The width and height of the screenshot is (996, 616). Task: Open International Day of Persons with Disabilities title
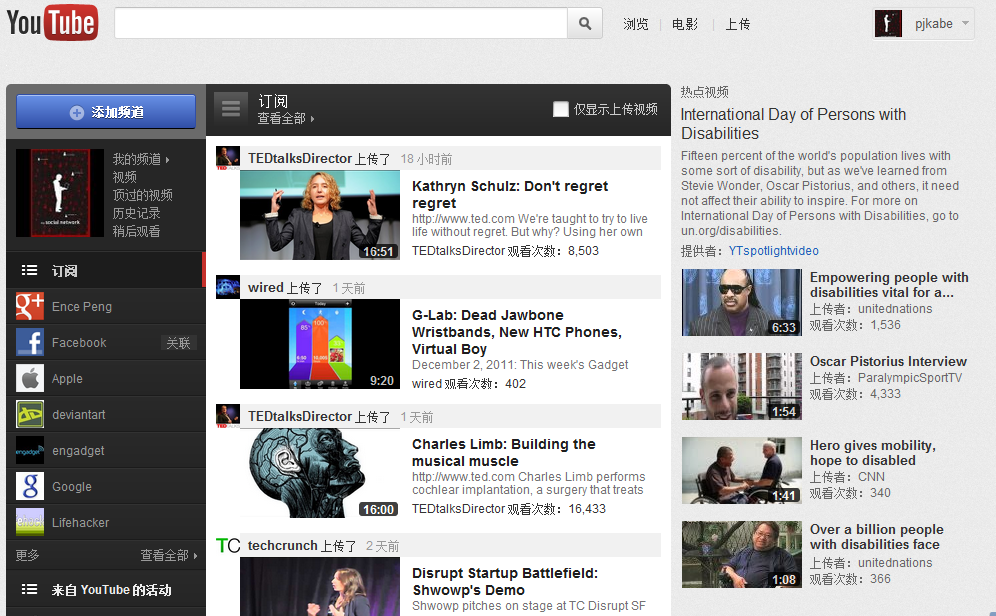[793, 124]
